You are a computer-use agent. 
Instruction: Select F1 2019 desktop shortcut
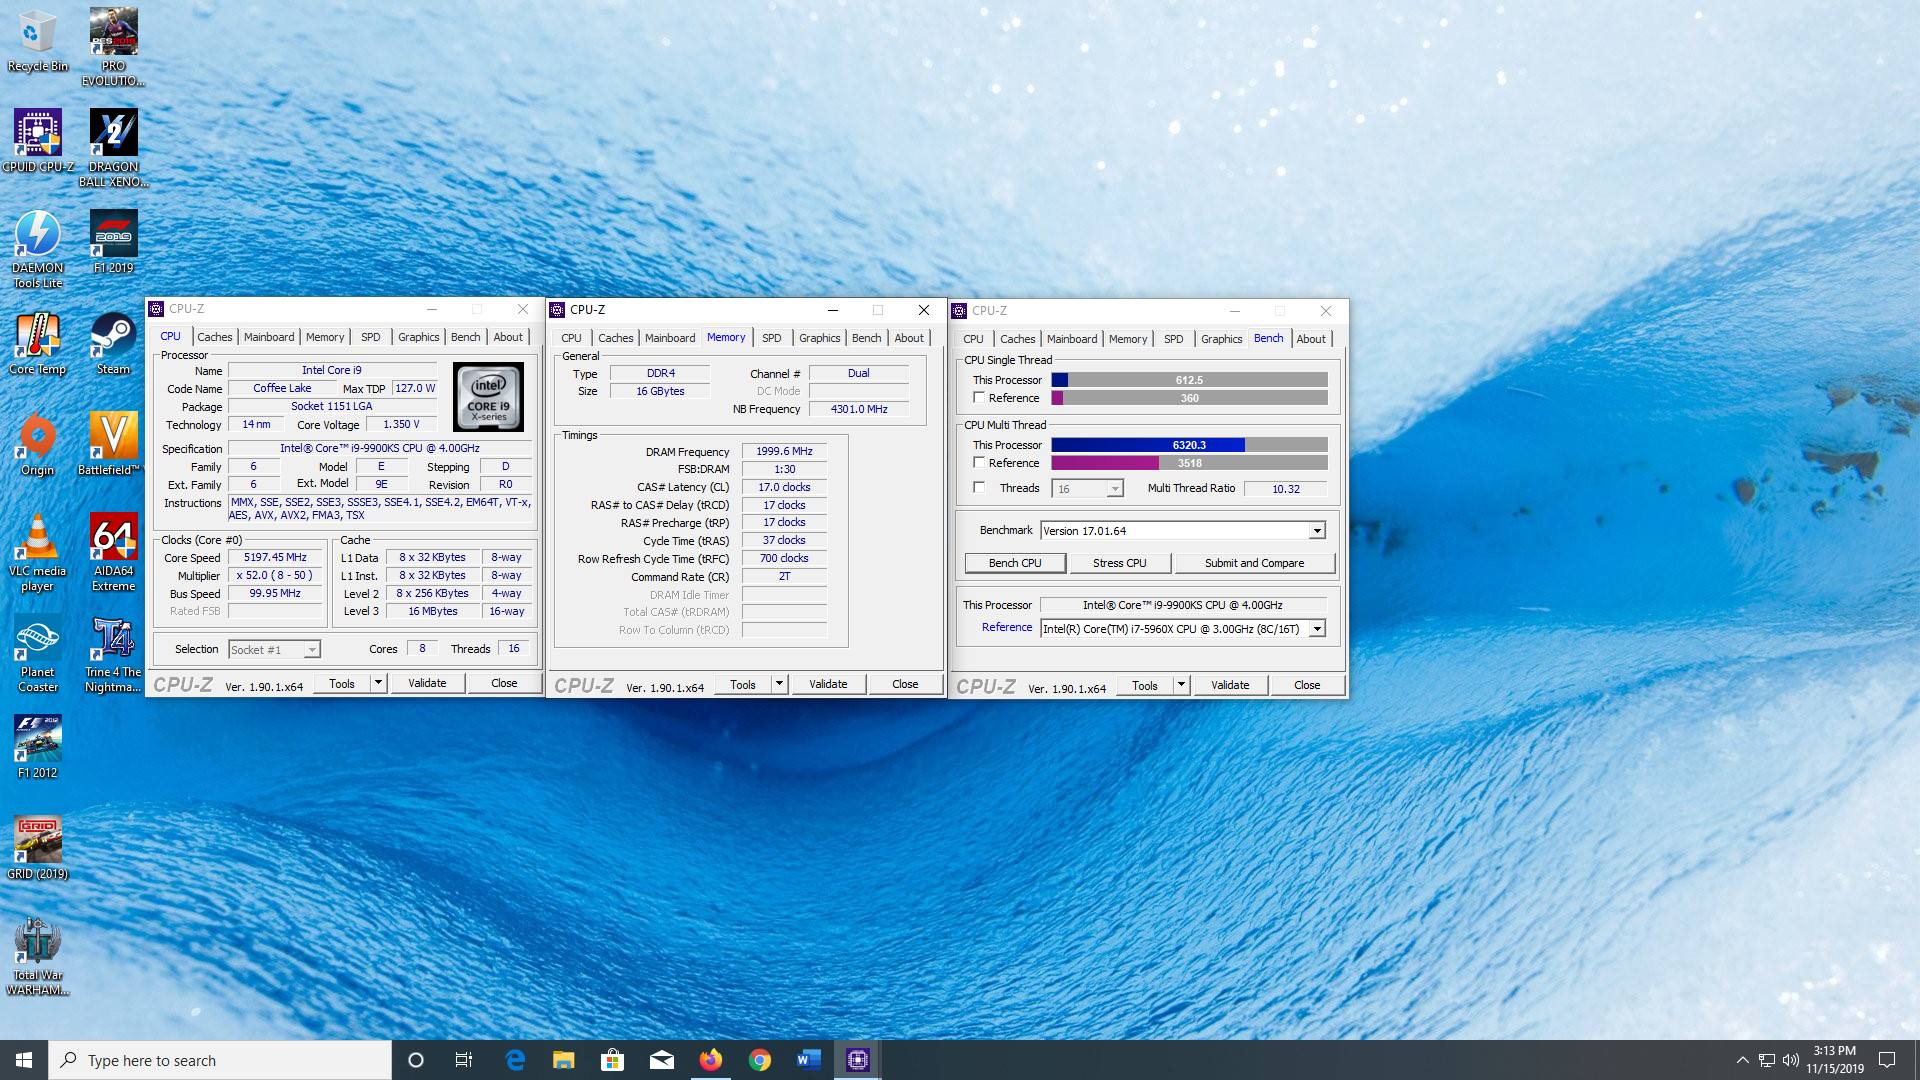[113, 241]
